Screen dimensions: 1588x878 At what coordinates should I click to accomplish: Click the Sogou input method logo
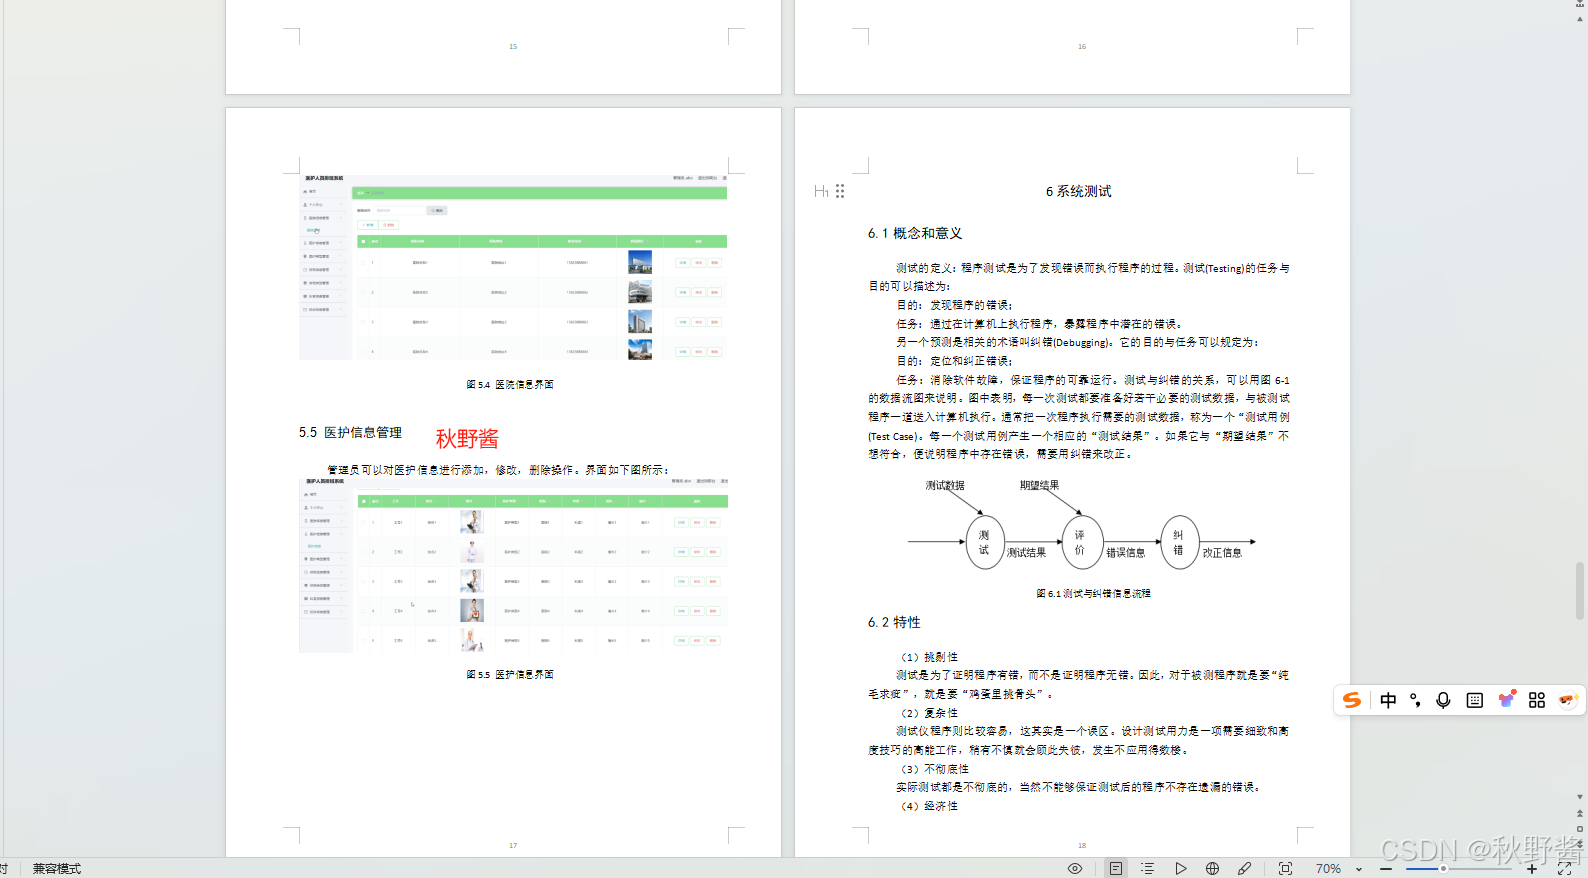point(1352,700)
